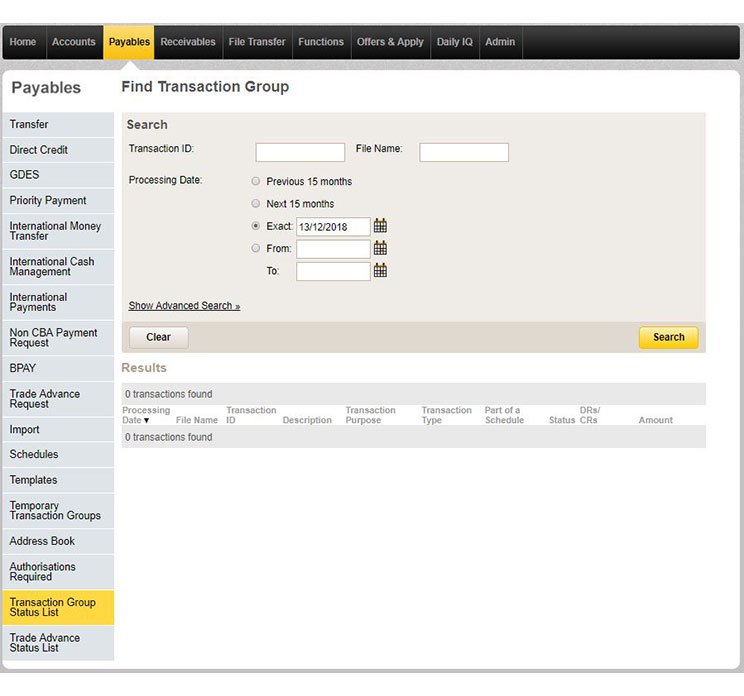This screenshot has height=696, width=744.
Task: Open International Money Transfer sidebar item
Action: [x=58, y=231]
